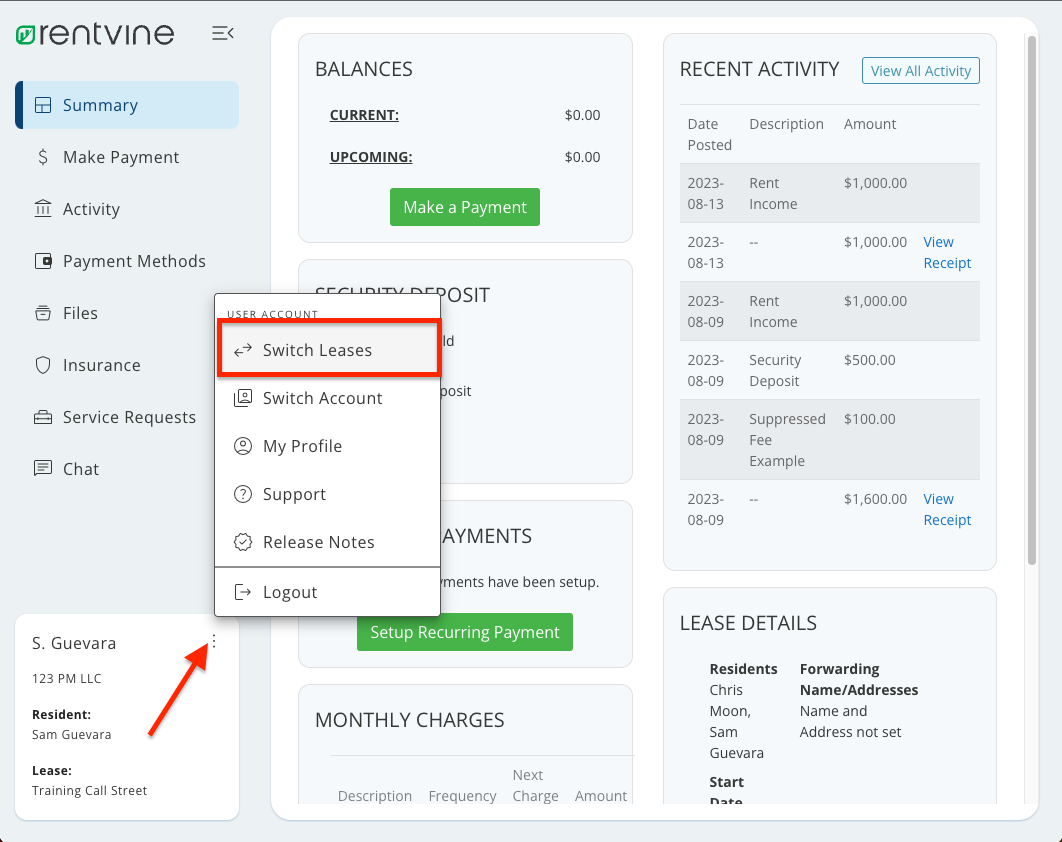Click the Rentvine logo
1062x842 pixels.
(x=96, y=34)
